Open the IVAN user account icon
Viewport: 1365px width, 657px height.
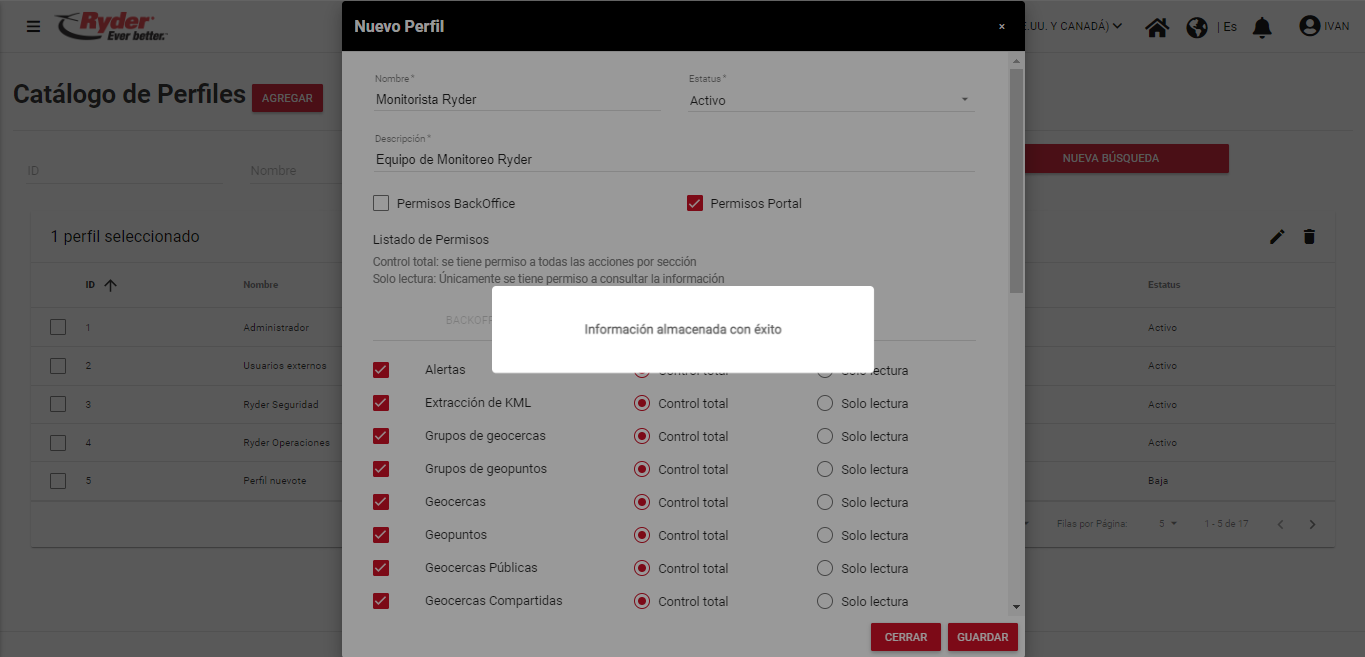point(1310,26)
